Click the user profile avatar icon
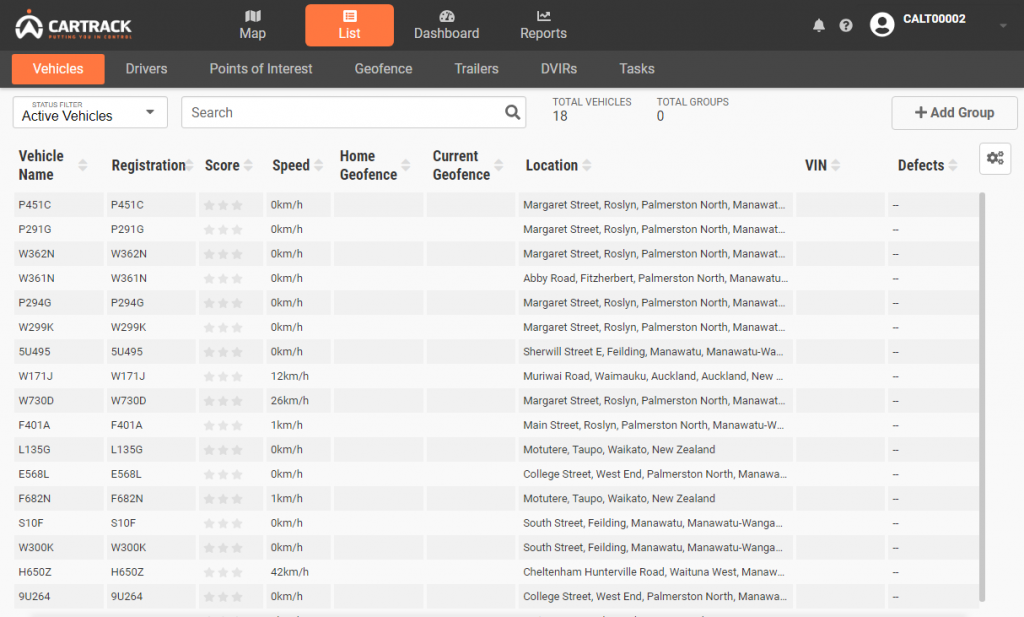The image size is (1024, 617). pyautogui.click(x=881, y=25)
